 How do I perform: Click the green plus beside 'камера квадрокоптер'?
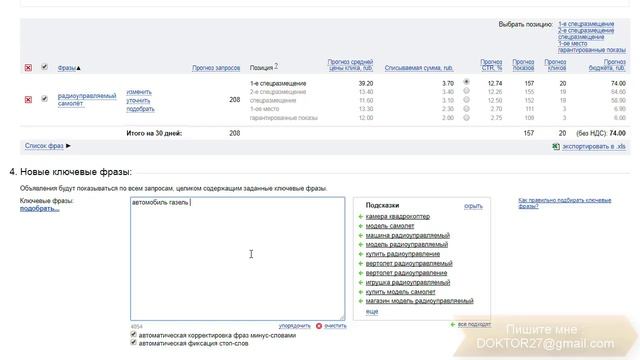tap(360, 217)
